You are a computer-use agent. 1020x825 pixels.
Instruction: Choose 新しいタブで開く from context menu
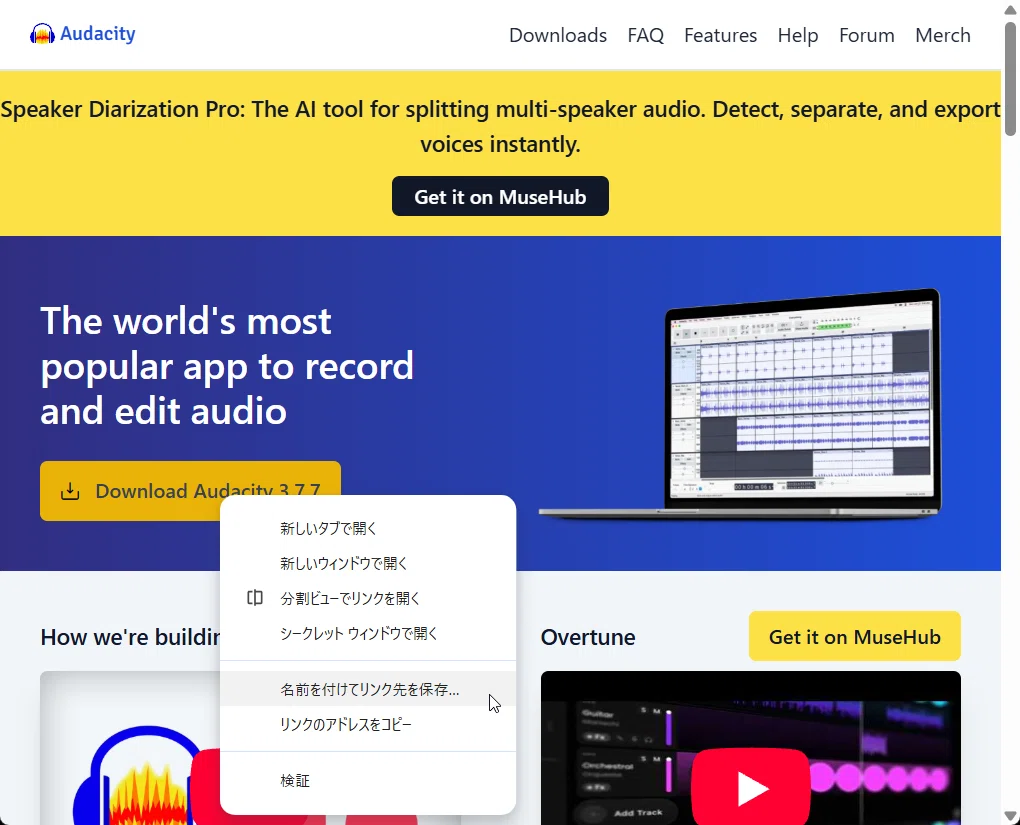368,528
